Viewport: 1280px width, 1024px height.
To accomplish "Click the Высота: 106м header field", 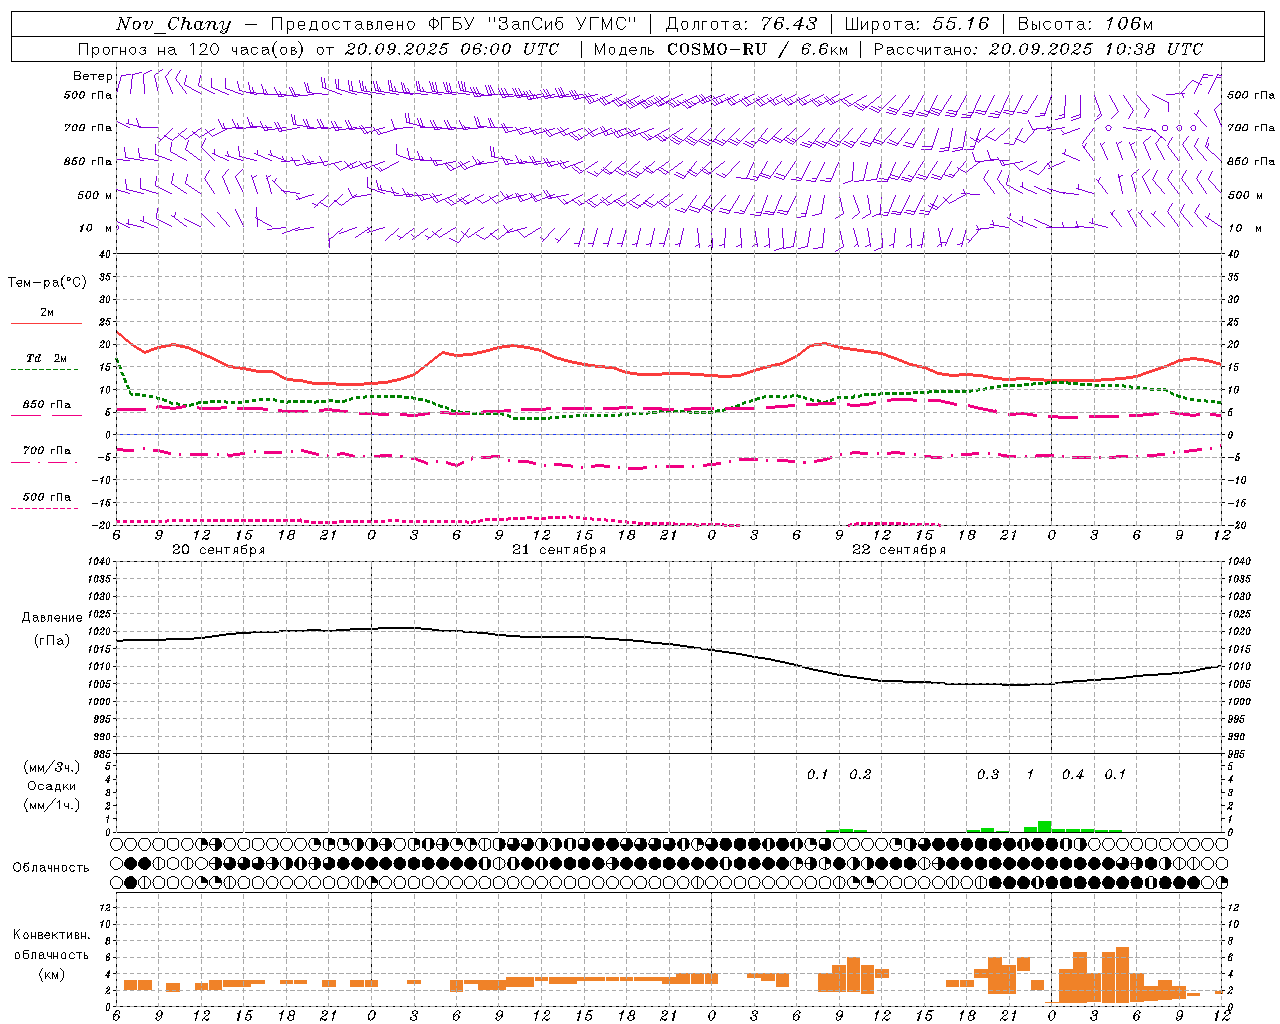I will point(1085,24).
